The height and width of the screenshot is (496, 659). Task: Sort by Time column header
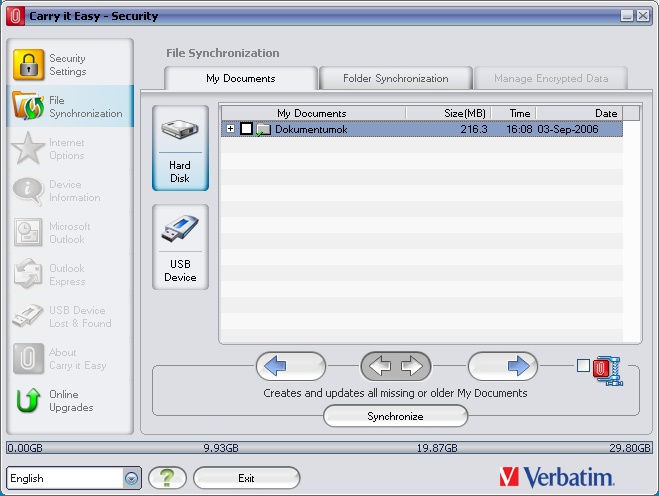(x=514, y=113)
